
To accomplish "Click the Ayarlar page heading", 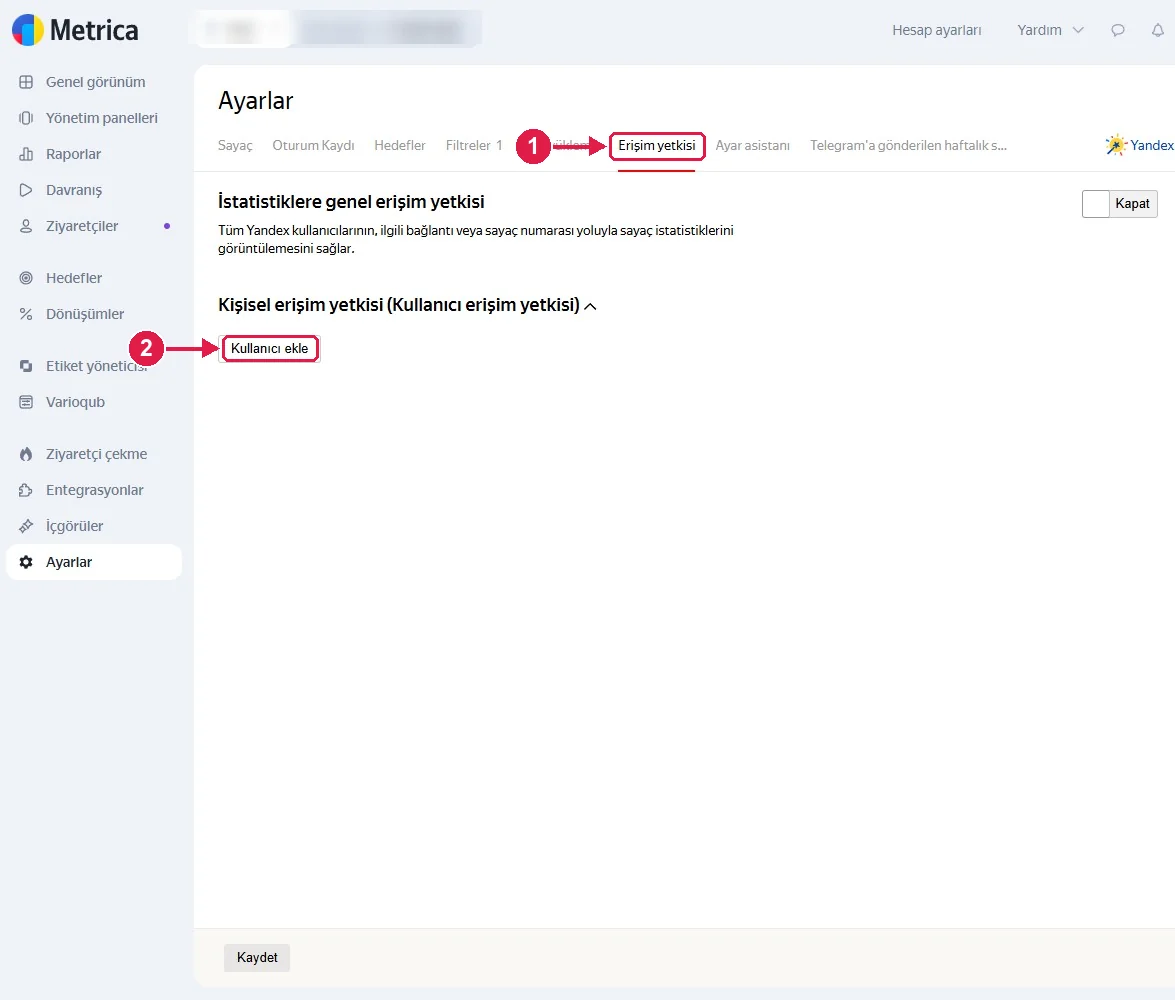I will click(x=256, y=101).
